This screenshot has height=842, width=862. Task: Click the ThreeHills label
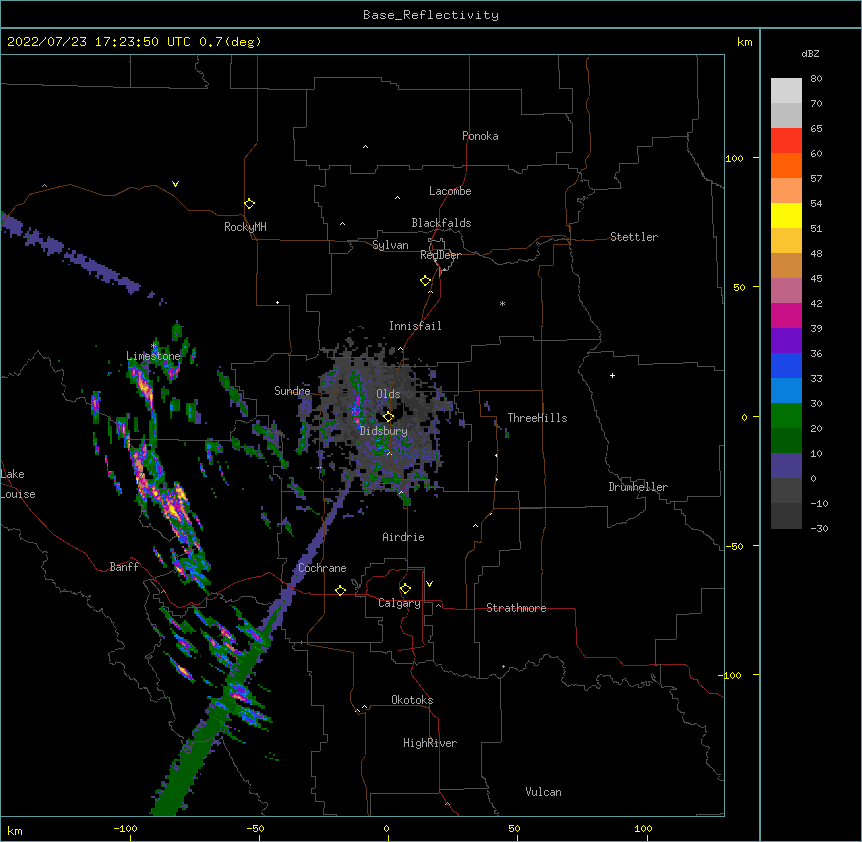coord(537,418)
